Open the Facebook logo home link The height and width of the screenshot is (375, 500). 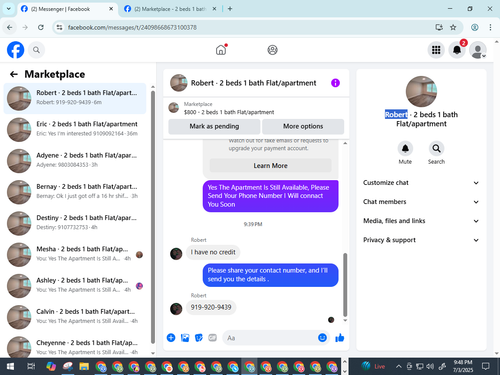[x=15, y=50]
